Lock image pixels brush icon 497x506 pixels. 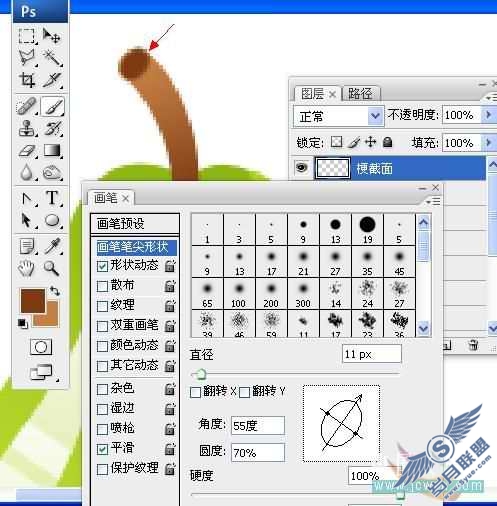pos(354,142)
